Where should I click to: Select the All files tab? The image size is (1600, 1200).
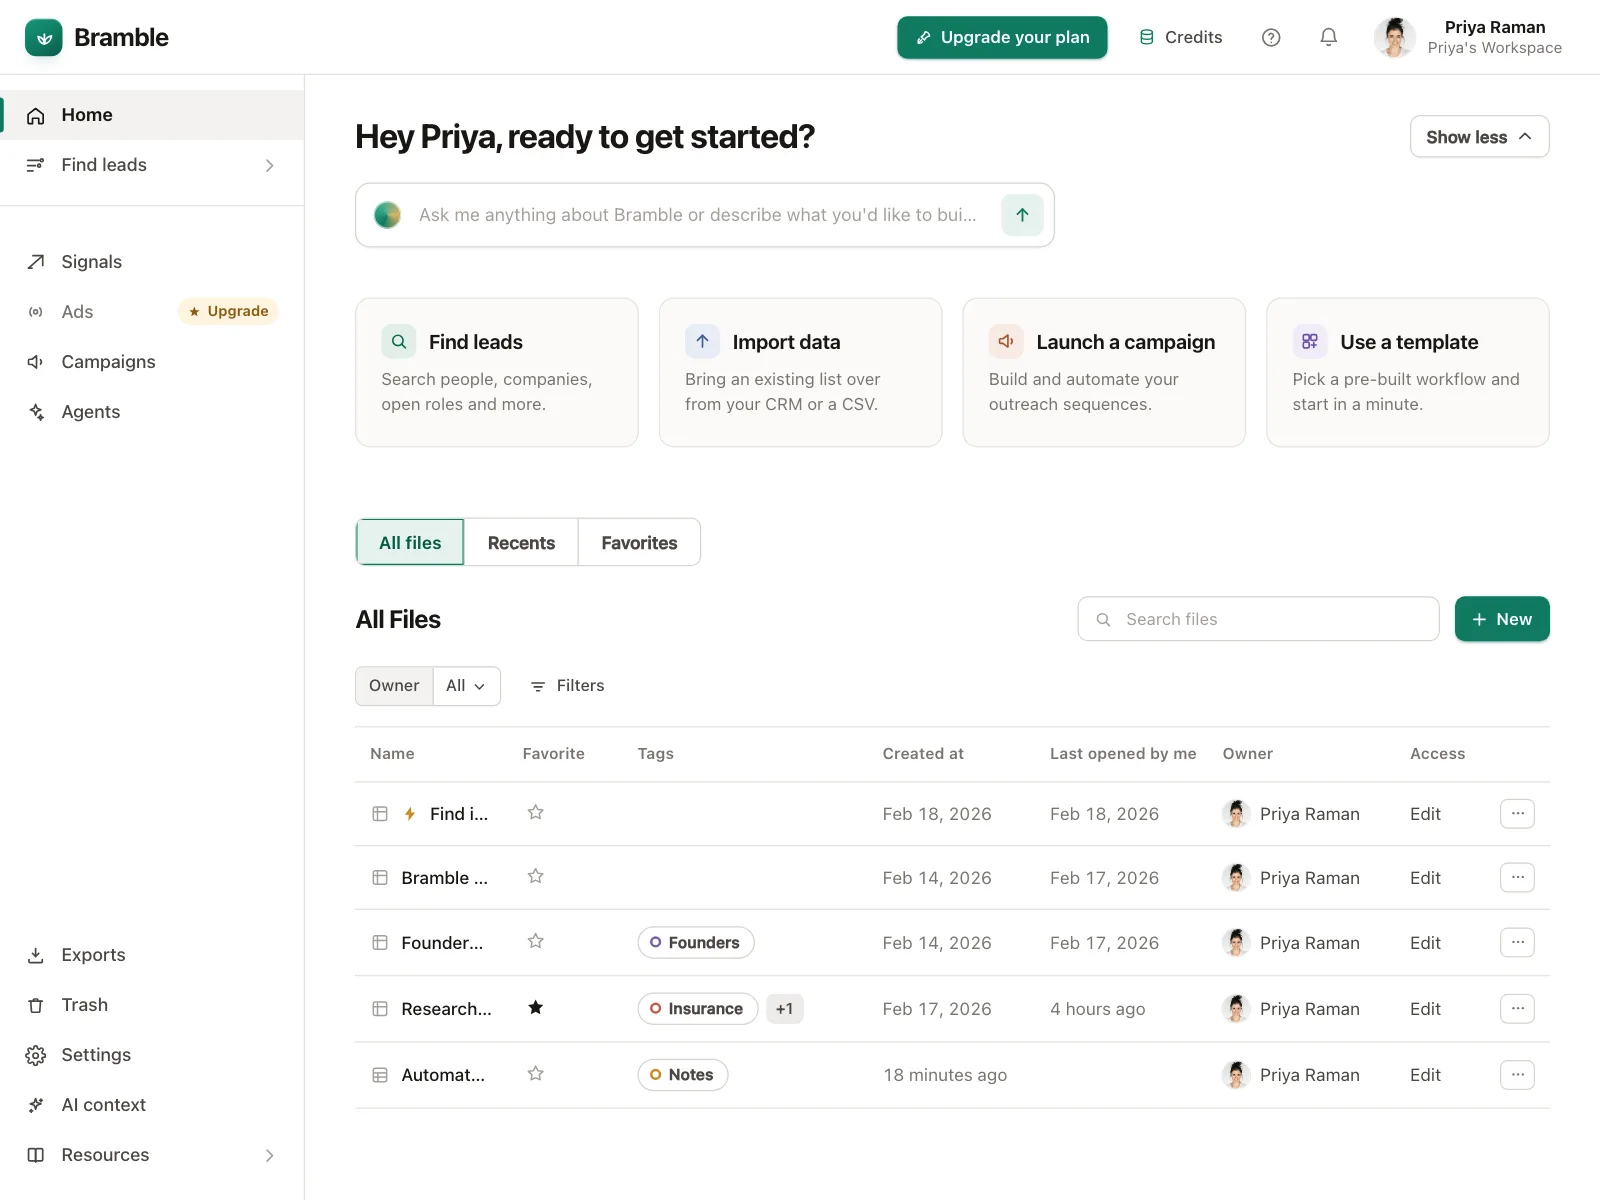[410, 543]
